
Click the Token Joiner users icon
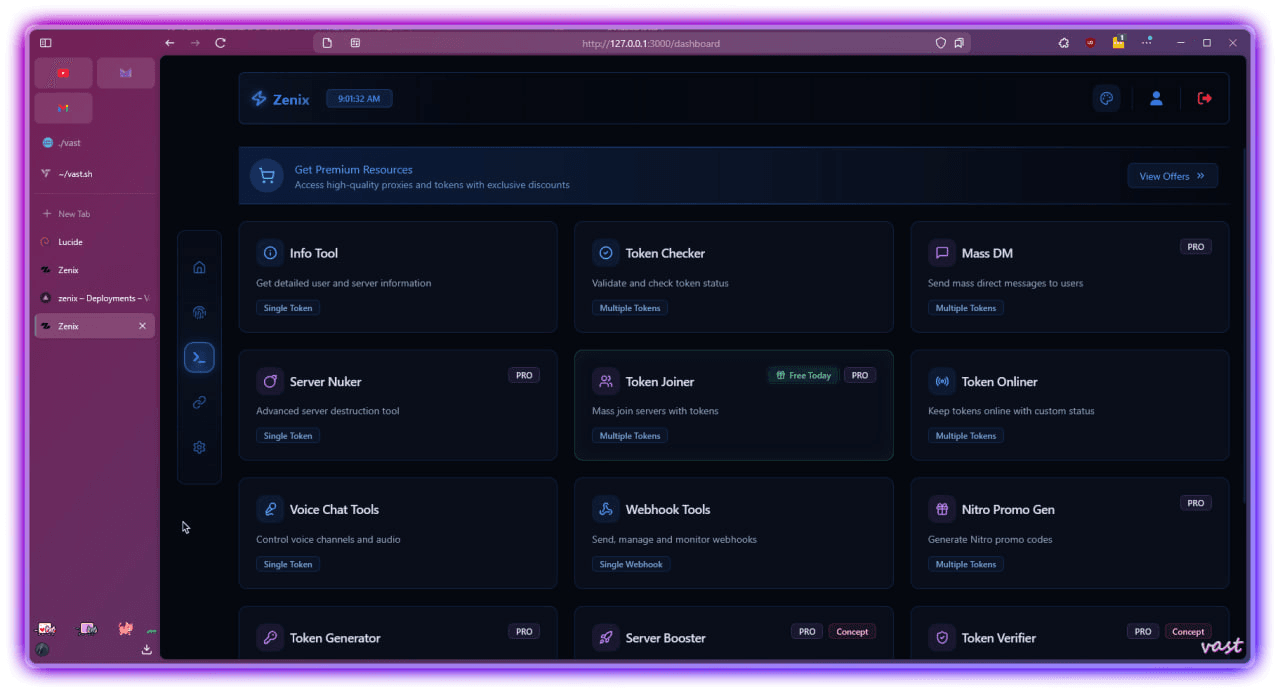pyautogui.click(x=606, y=381)
